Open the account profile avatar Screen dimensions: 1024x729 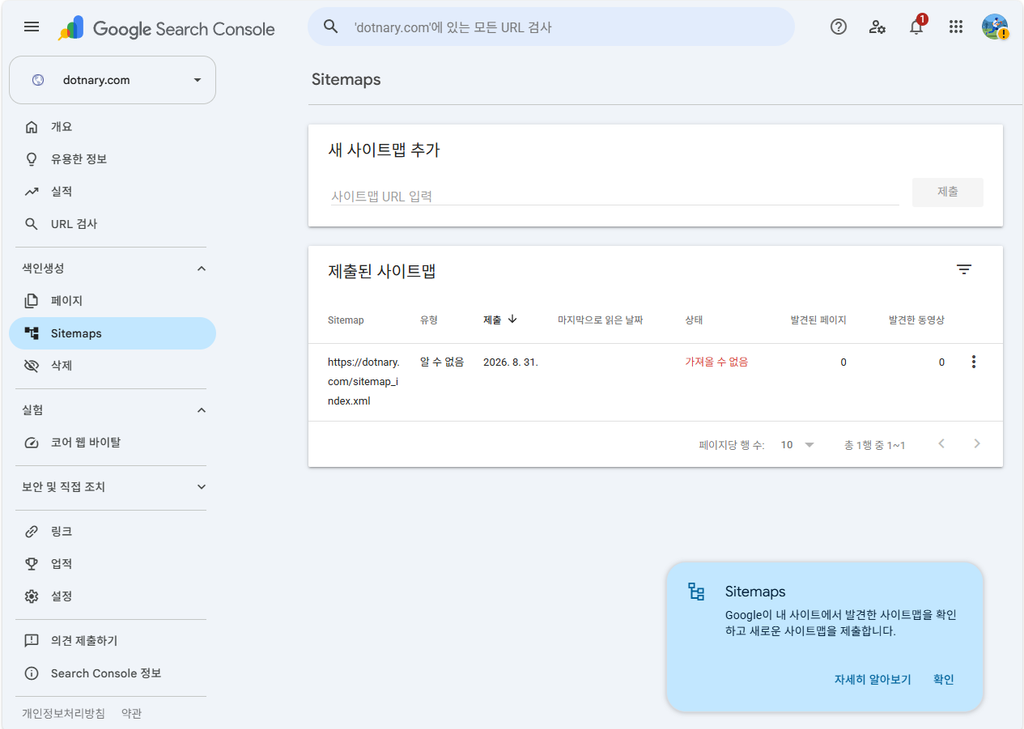(995, 27)
